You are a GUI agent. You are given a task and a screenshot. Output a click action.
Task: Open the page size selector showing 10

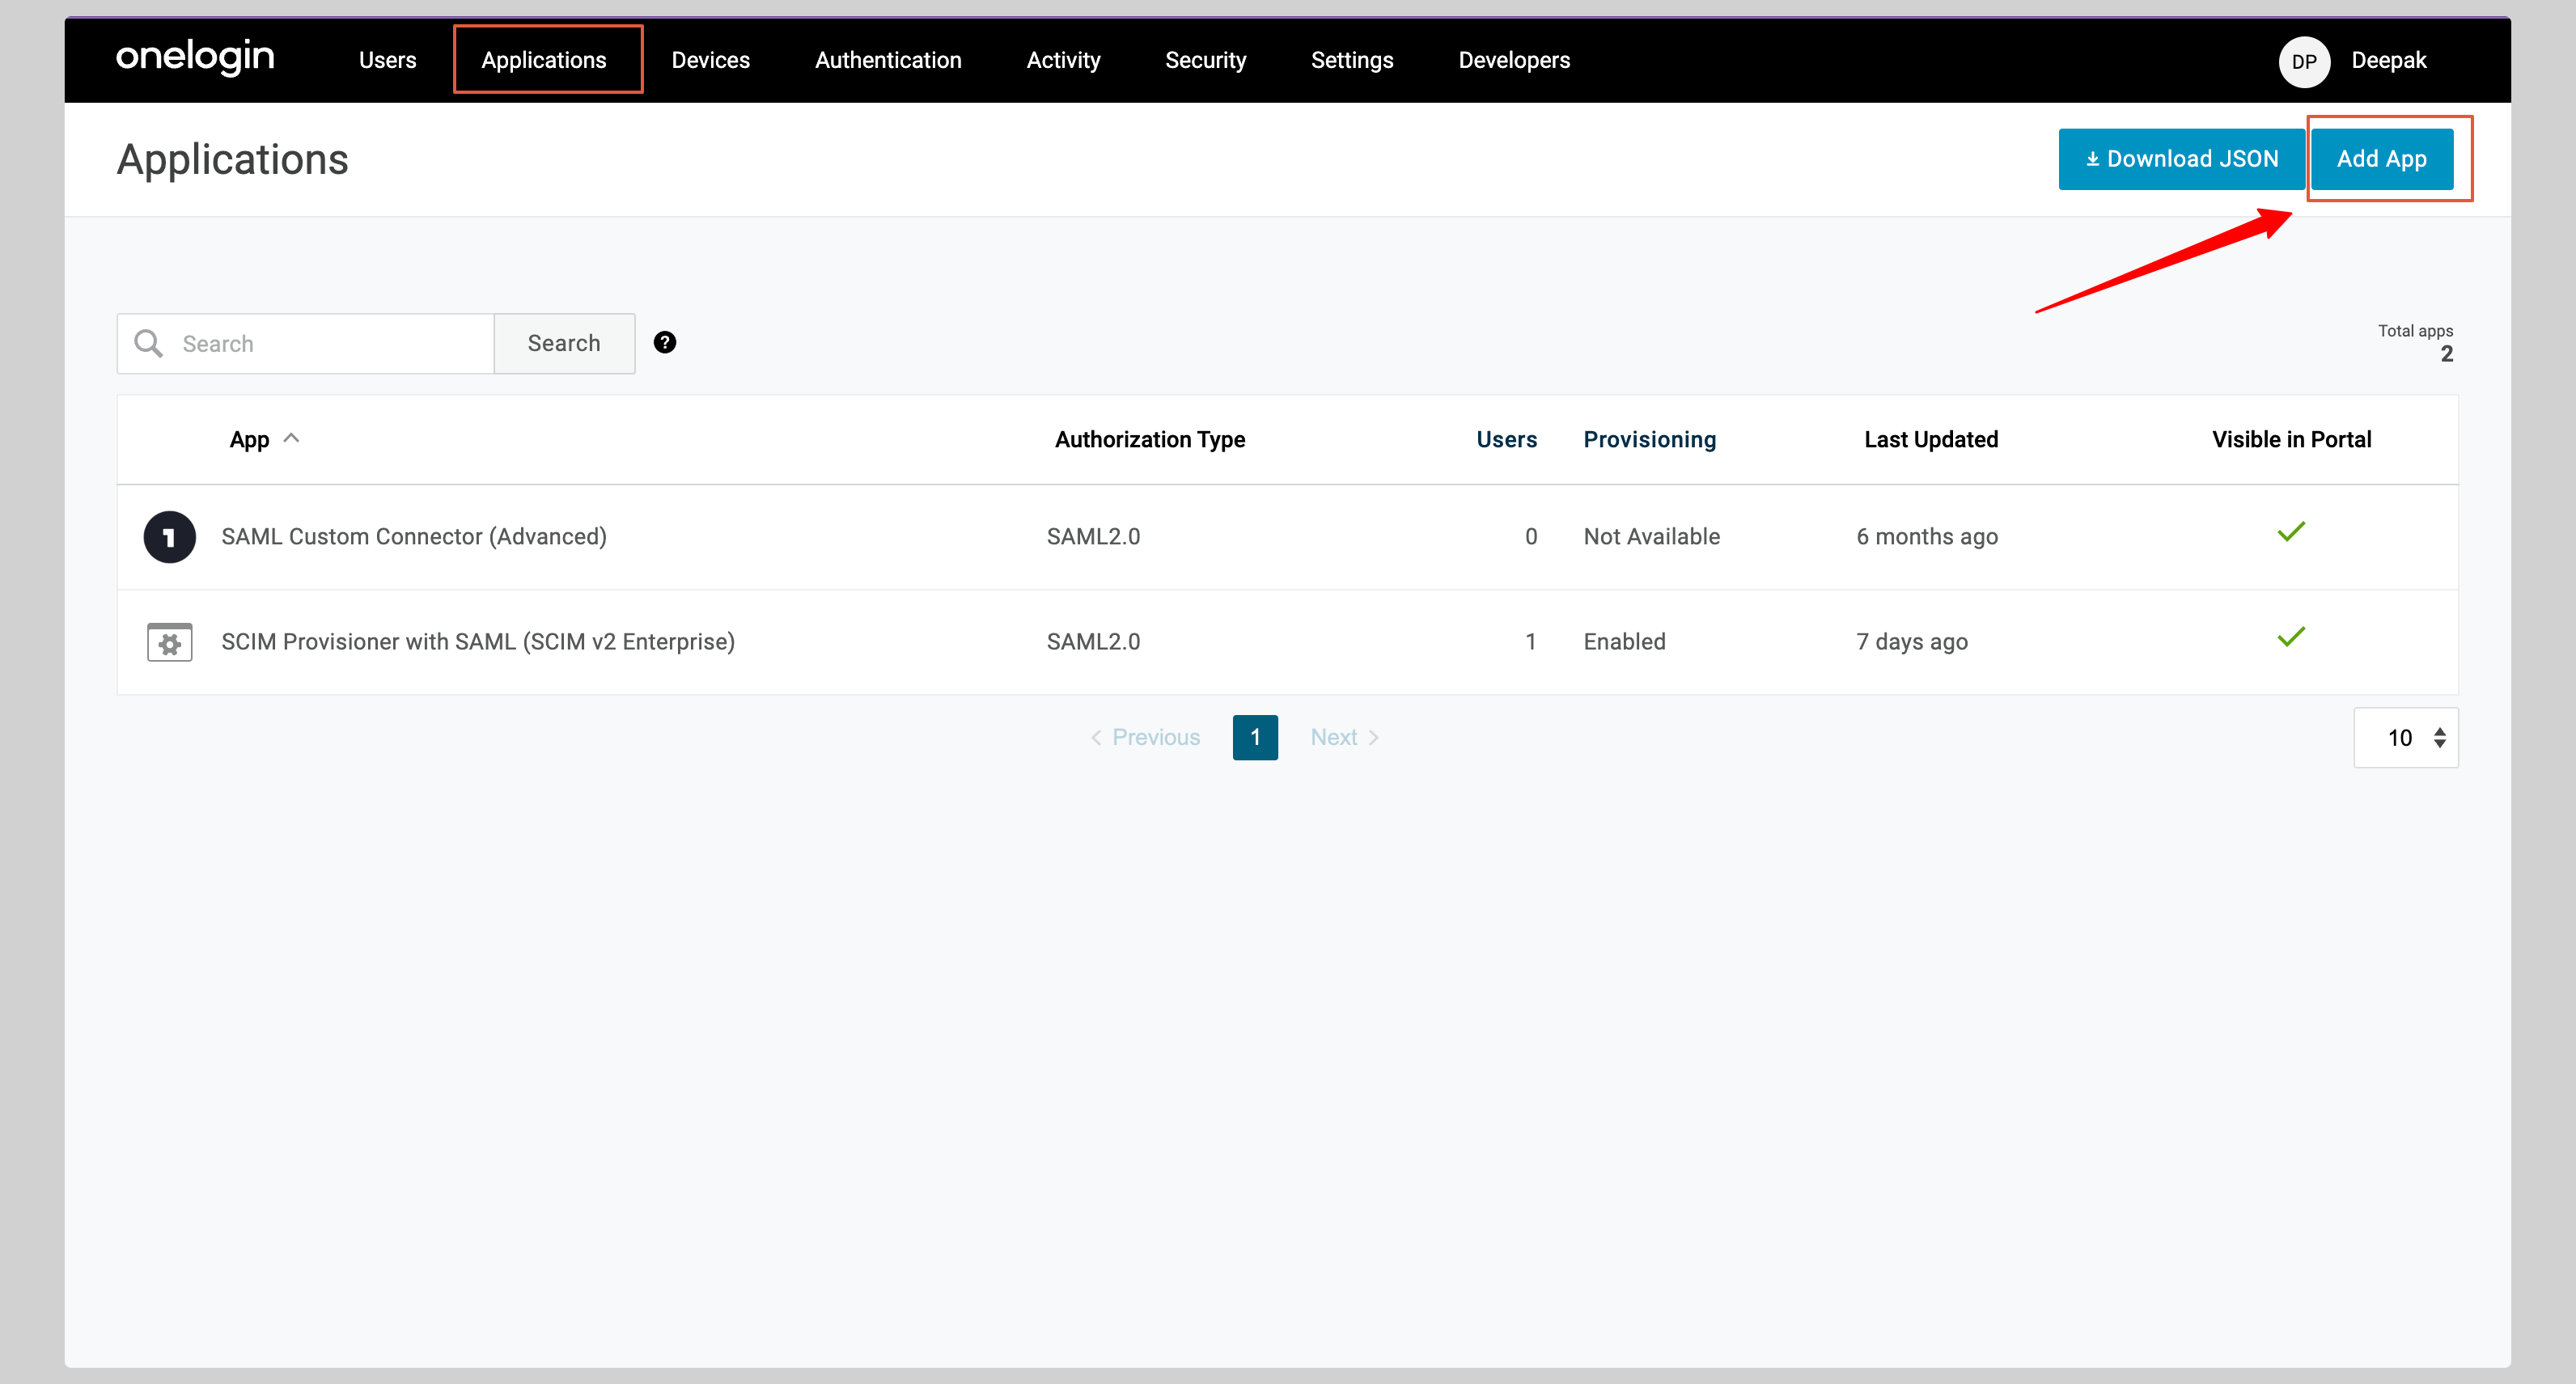coord(2405,737)
